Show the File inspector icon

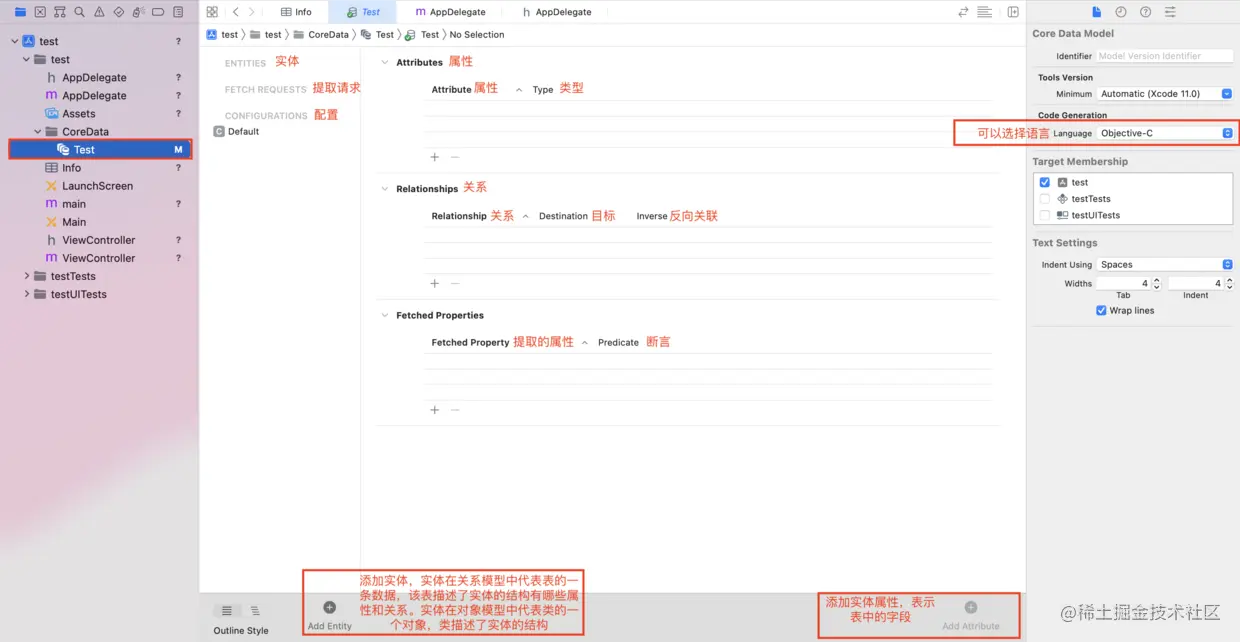[x=1097, y=11]
